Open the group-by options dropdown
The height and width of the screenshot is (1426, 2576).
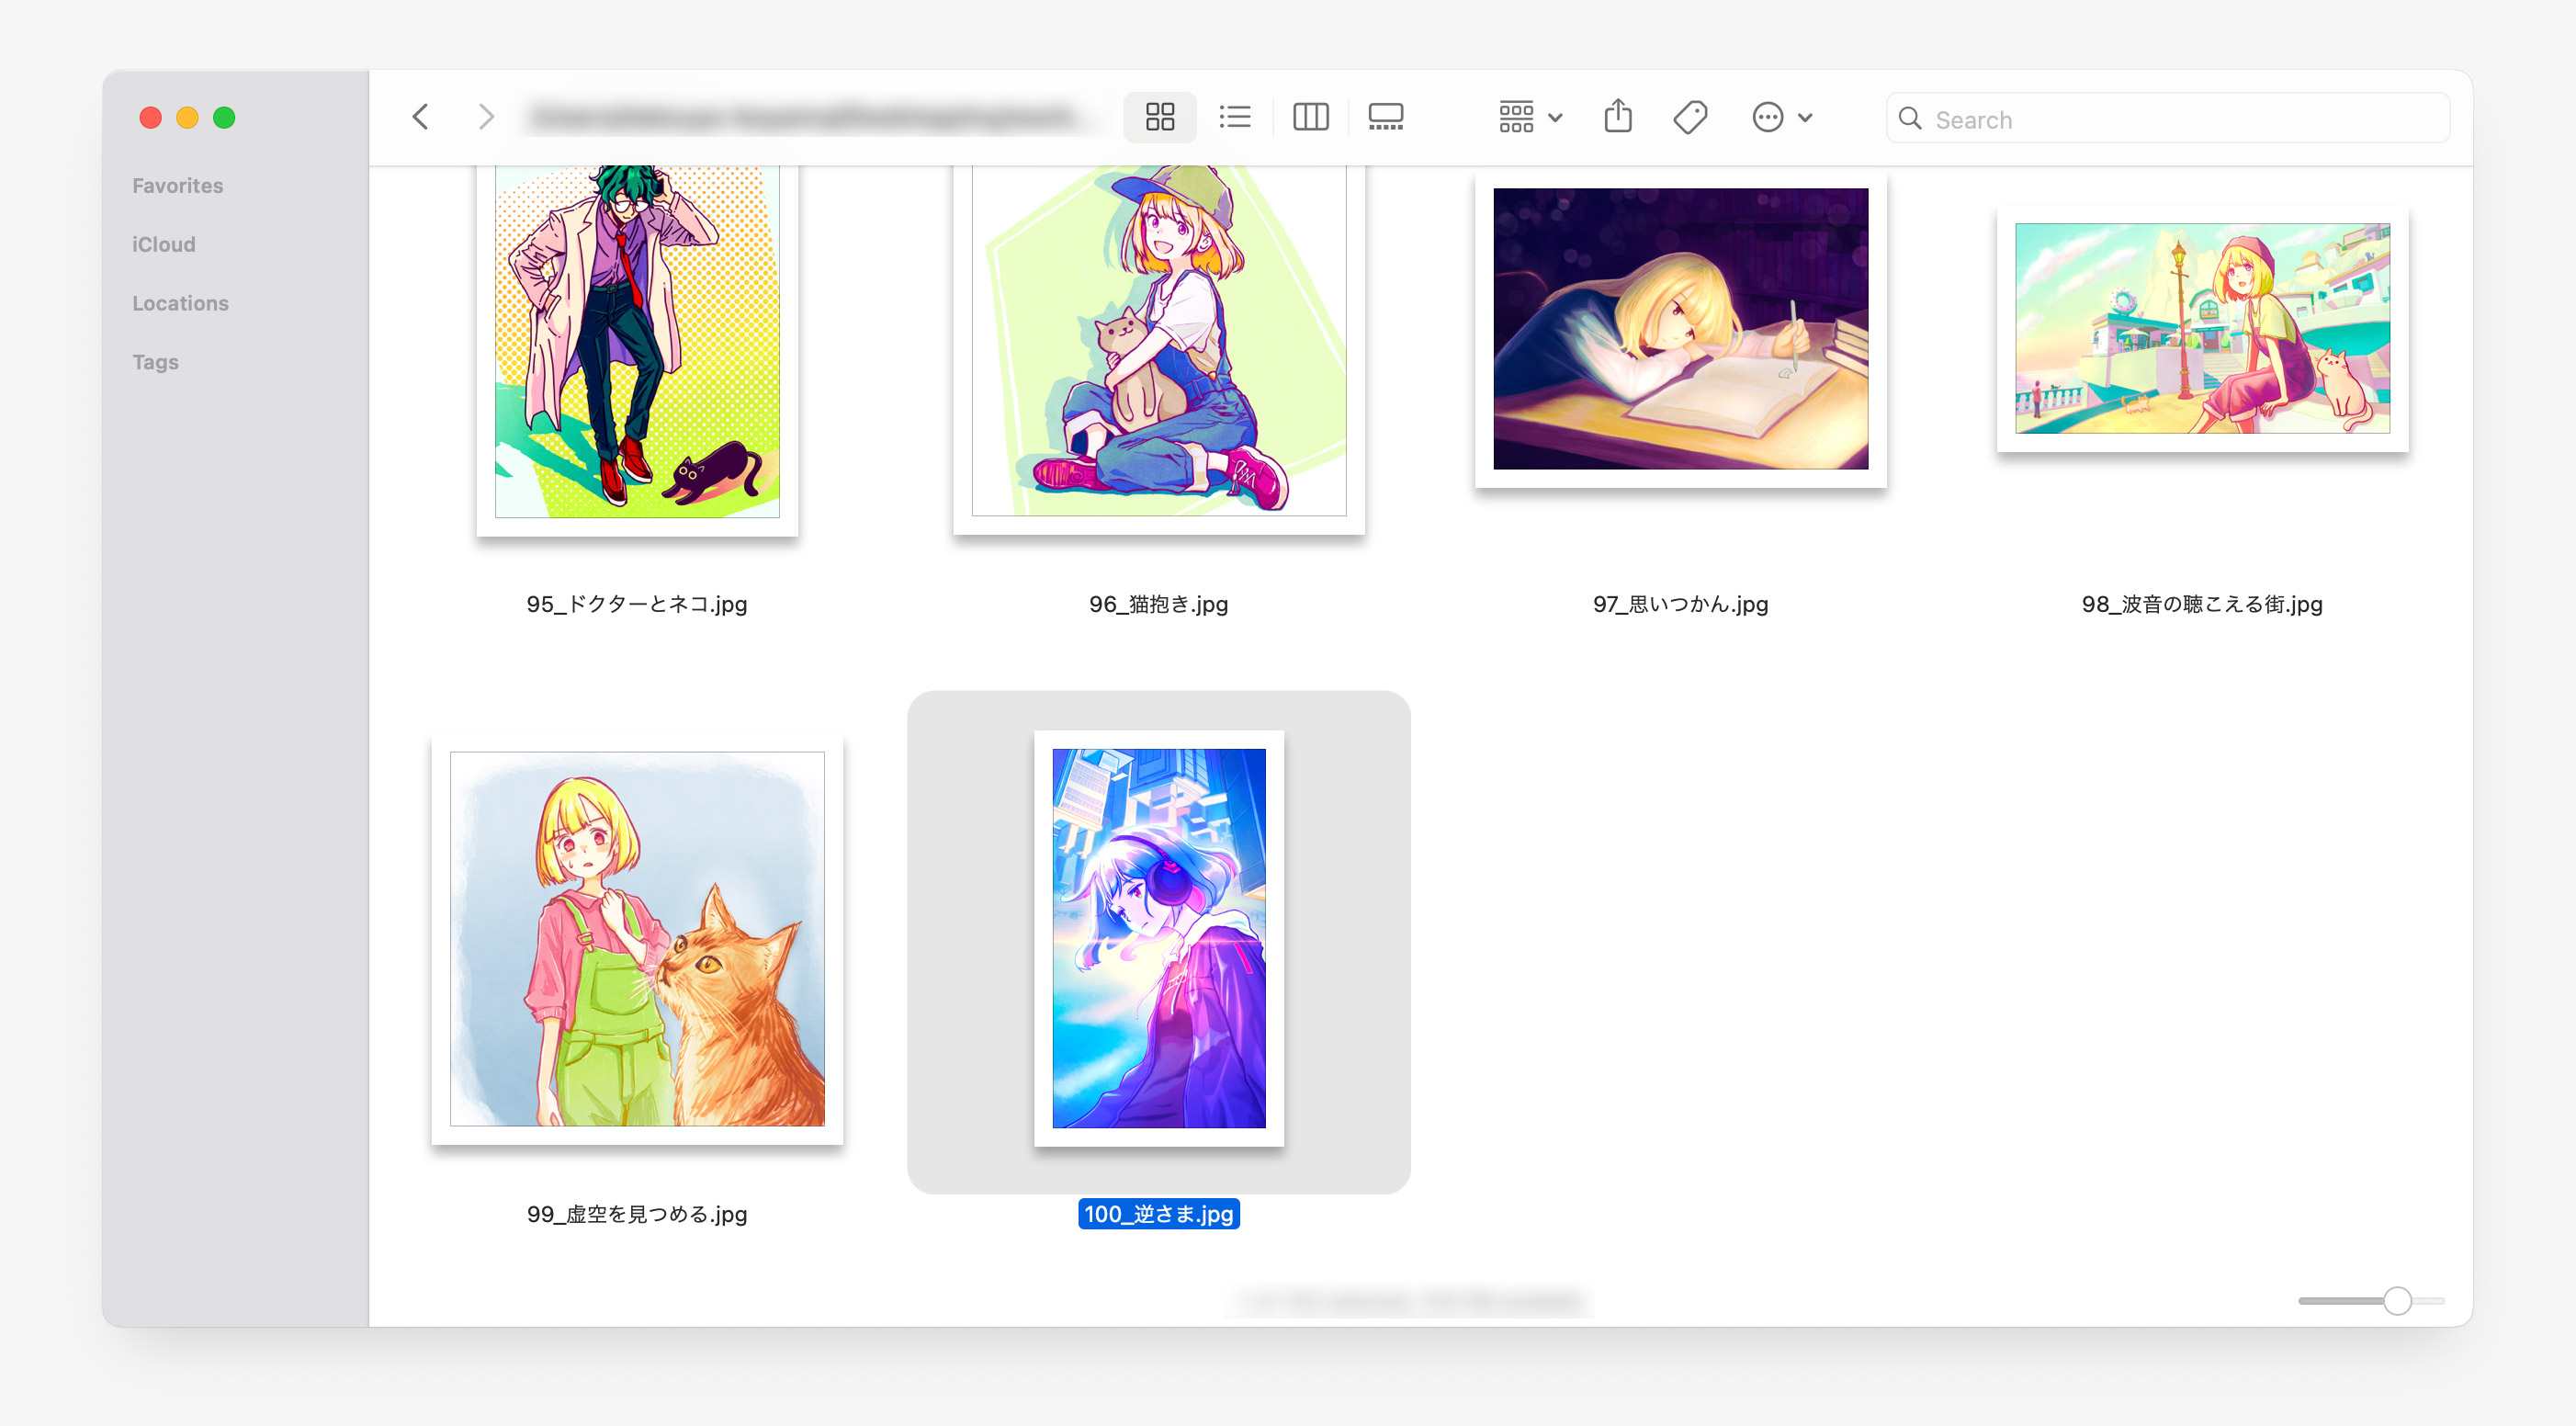coord(1529,118)
